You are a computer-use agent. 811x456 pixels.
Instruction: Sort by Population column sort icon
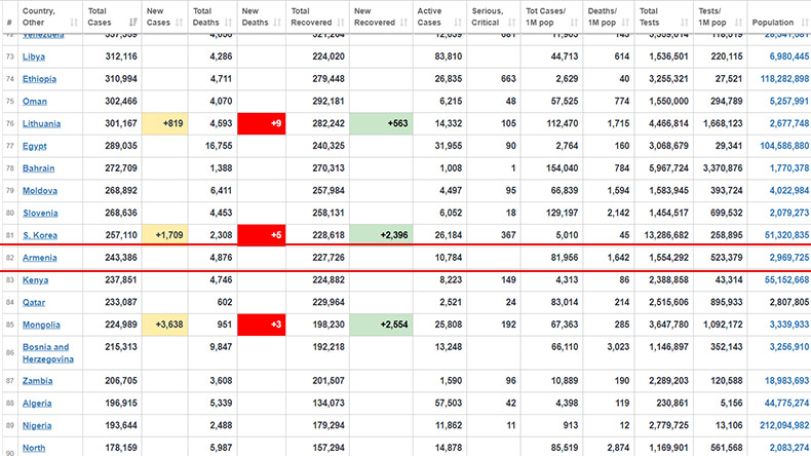coord(804,22)
